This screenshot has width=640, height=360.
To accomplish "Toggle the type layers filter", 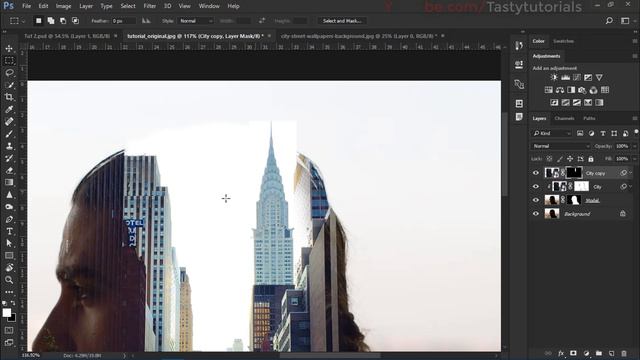I will tap(603, 133).
